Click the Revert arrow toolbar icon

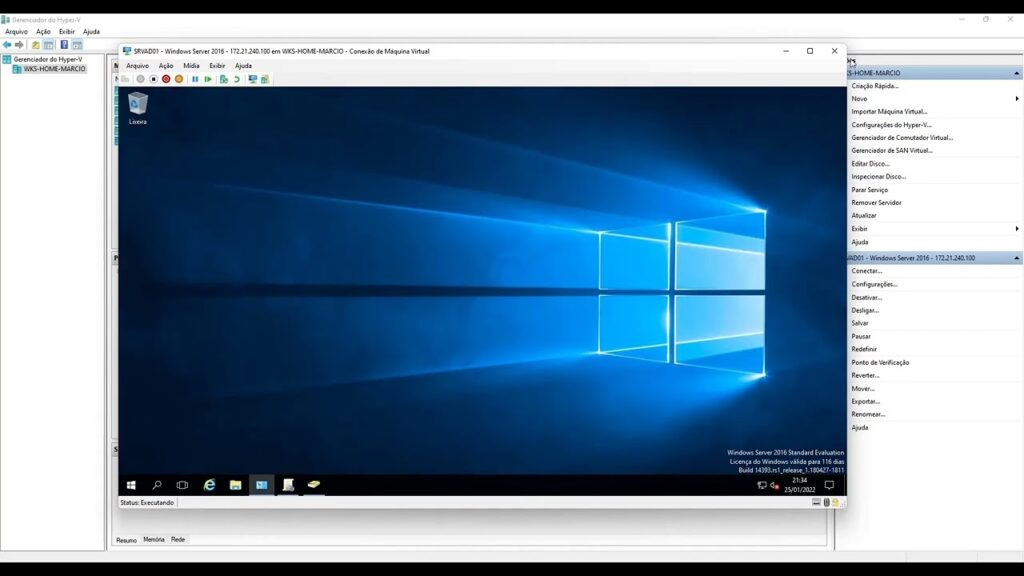tap(236, 79)
